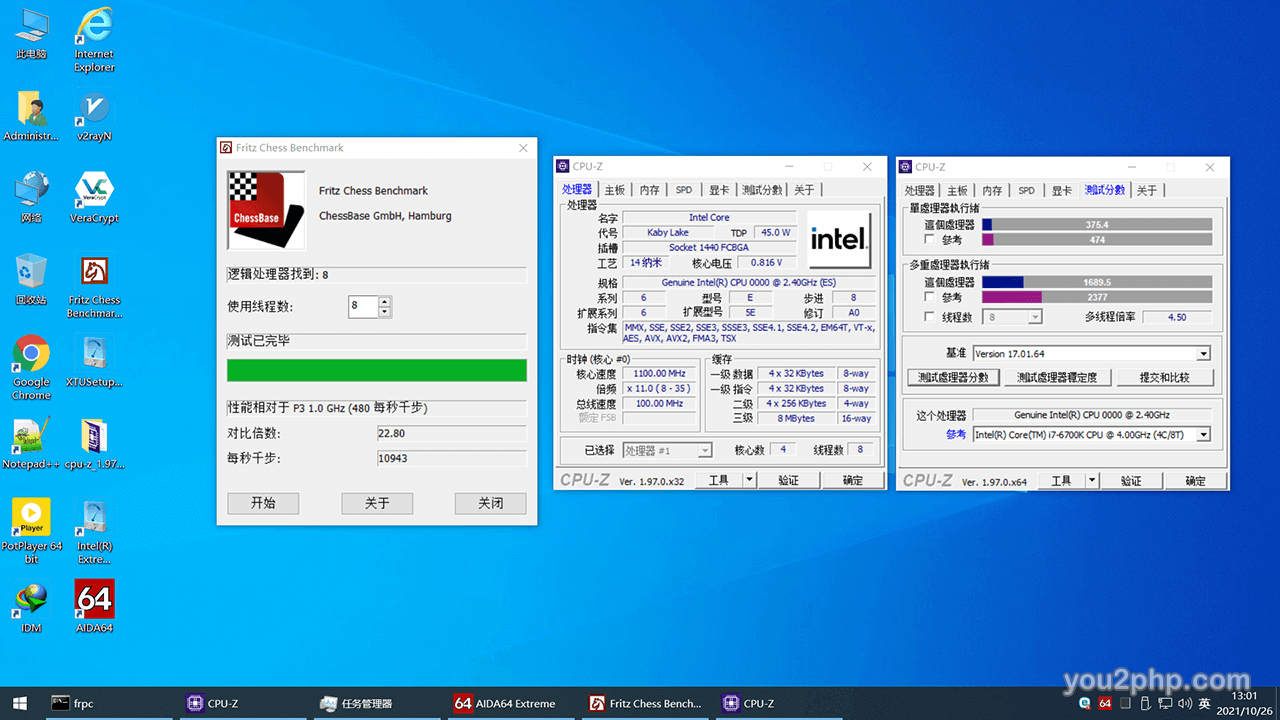Select the v2rayN desktop shortcut
1280x720 pixels.
tap(94, 116)
